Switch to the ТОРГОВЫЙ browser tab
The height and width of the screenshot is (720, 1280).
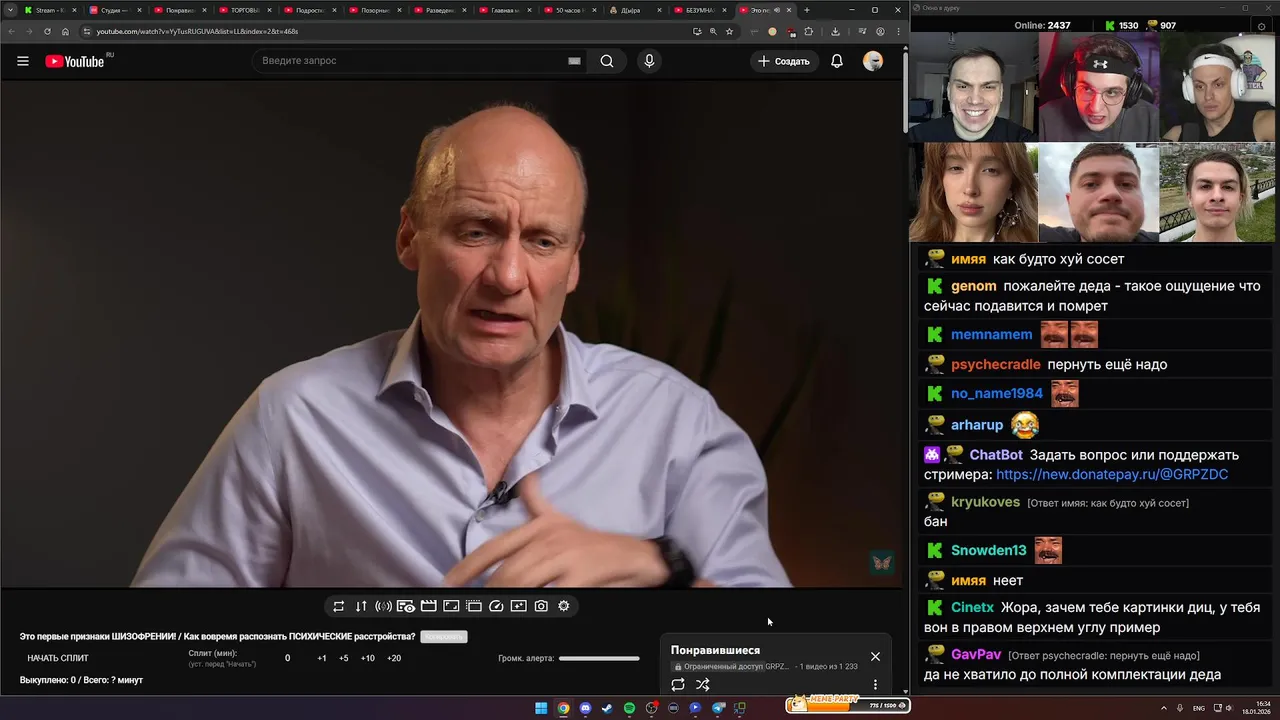245,10
